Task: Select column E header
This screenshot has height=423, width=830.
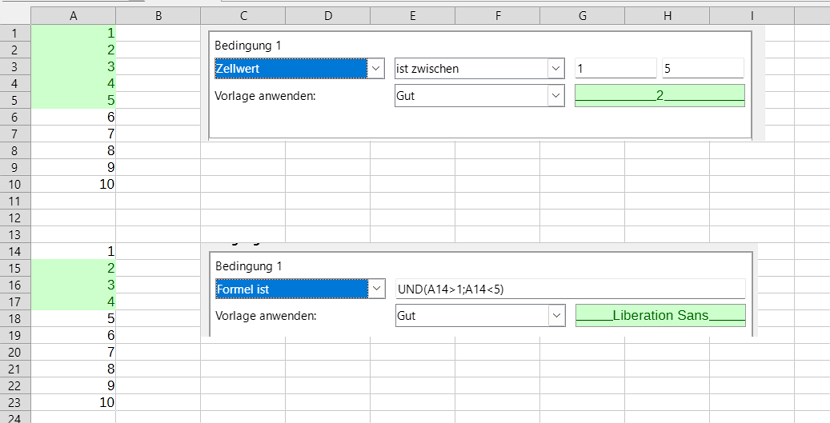Action: pos(413,16)
